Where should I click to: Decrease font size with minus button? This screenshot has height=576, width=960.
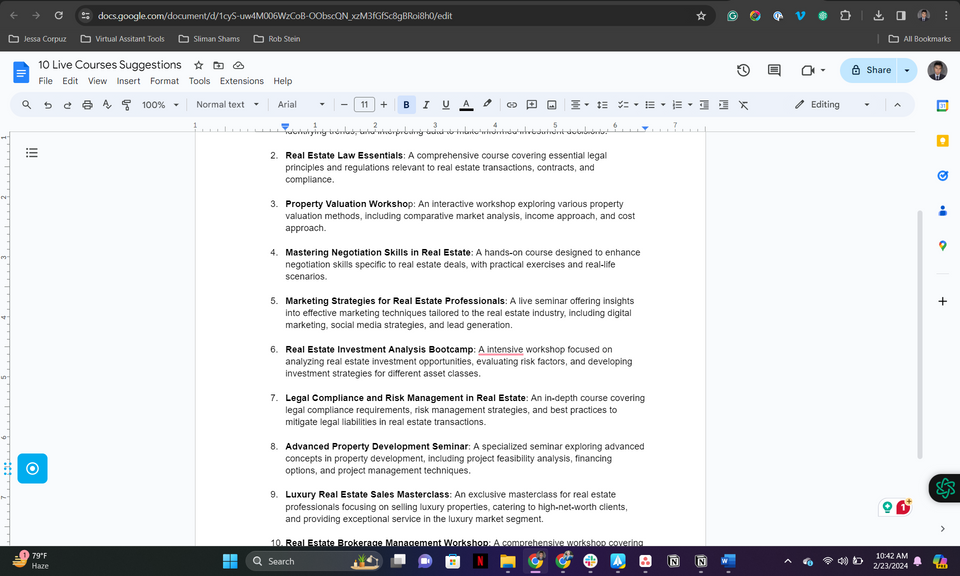pos(344,105)
